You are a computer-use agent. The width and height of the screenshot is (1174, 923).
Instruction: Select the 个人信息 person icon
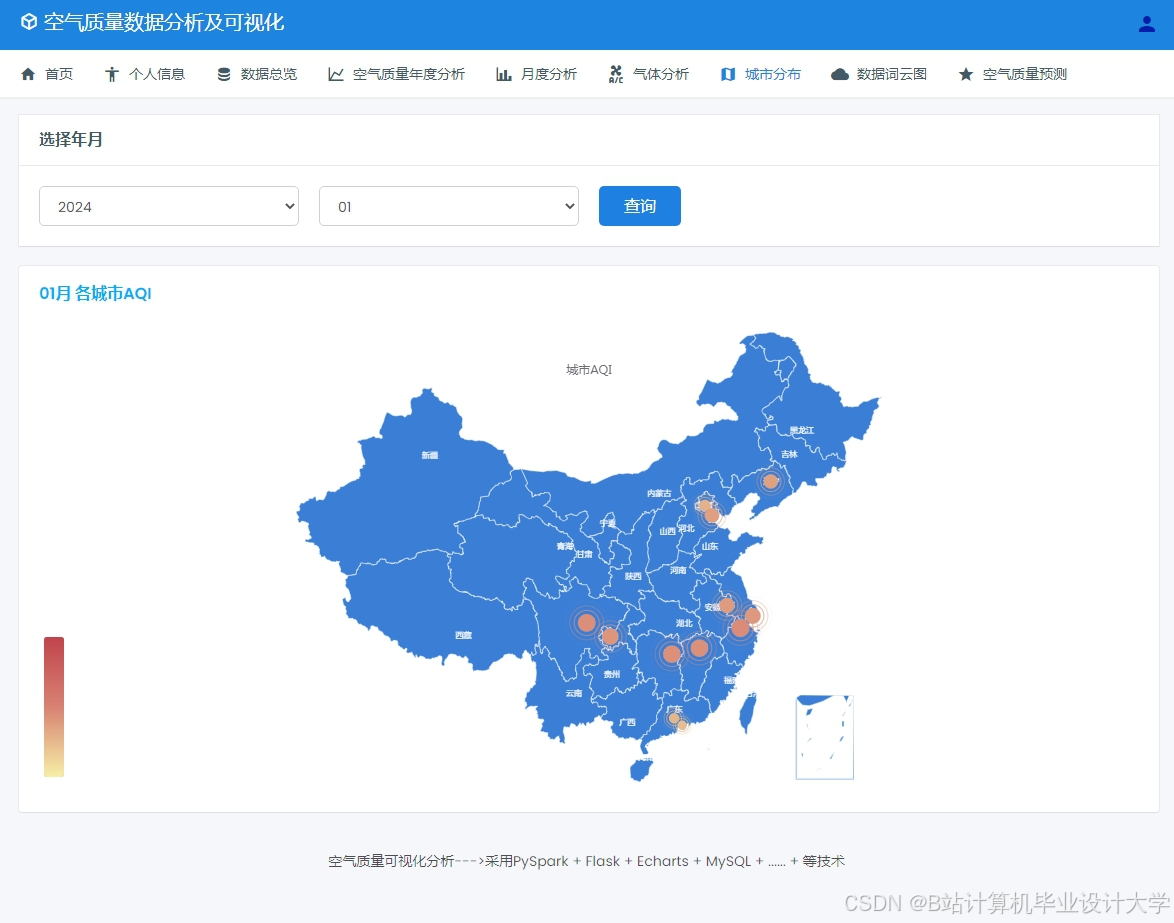click(x=113, y=73)
